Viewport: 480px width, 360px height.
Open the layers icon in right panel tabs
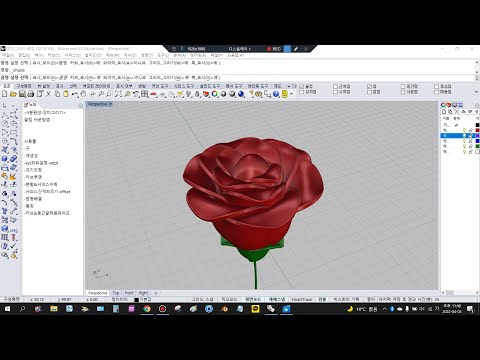(449, 105)
